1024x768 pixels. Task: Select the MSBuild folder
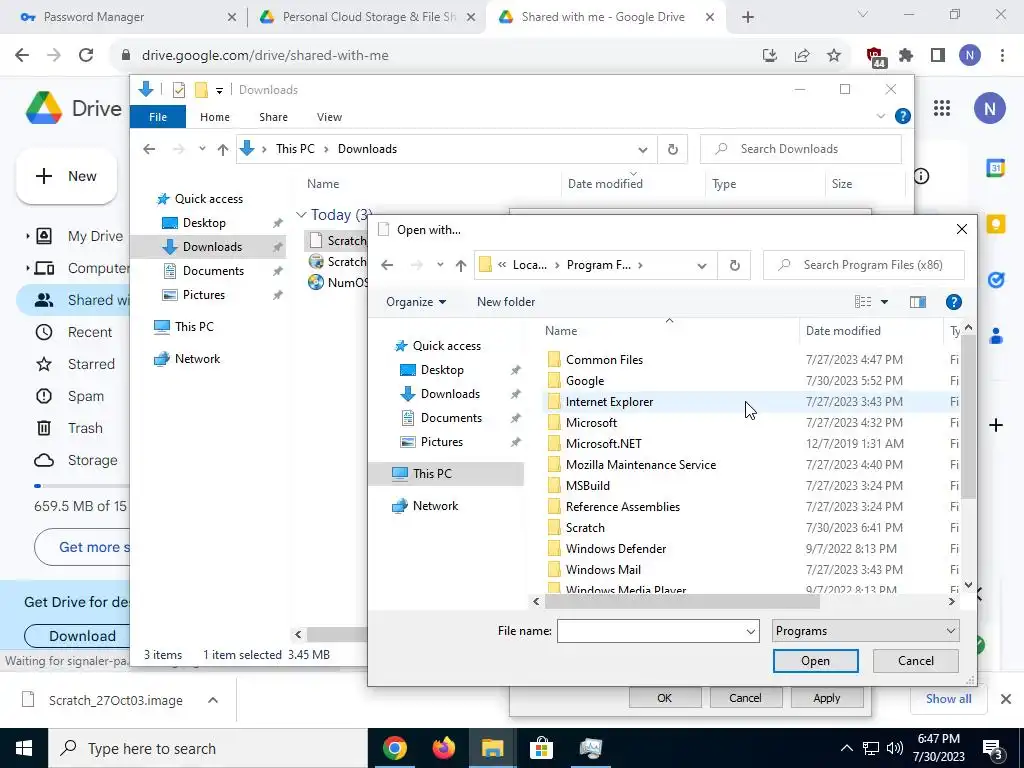[x=587, y=486]
